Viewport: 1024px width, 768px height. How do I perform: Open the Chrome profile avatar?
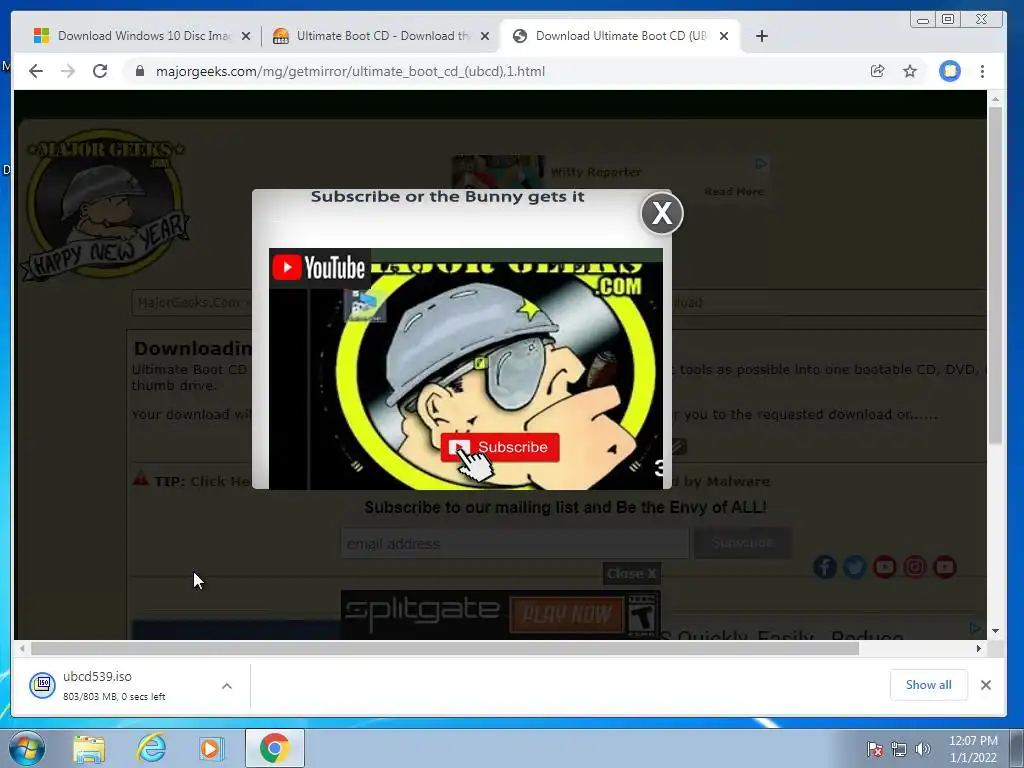(x=950, y=71)
